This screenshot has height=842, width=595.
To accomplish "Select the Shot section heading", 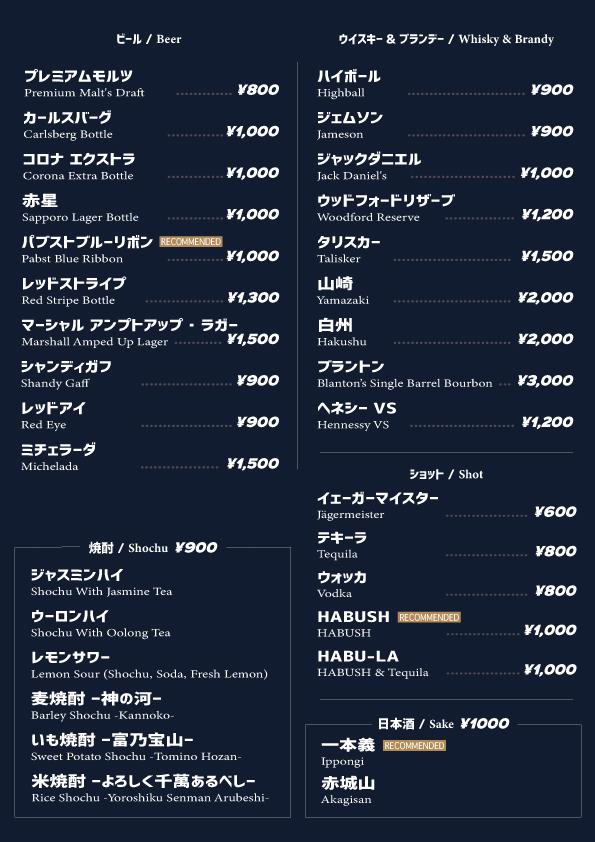I will [446, 474].
